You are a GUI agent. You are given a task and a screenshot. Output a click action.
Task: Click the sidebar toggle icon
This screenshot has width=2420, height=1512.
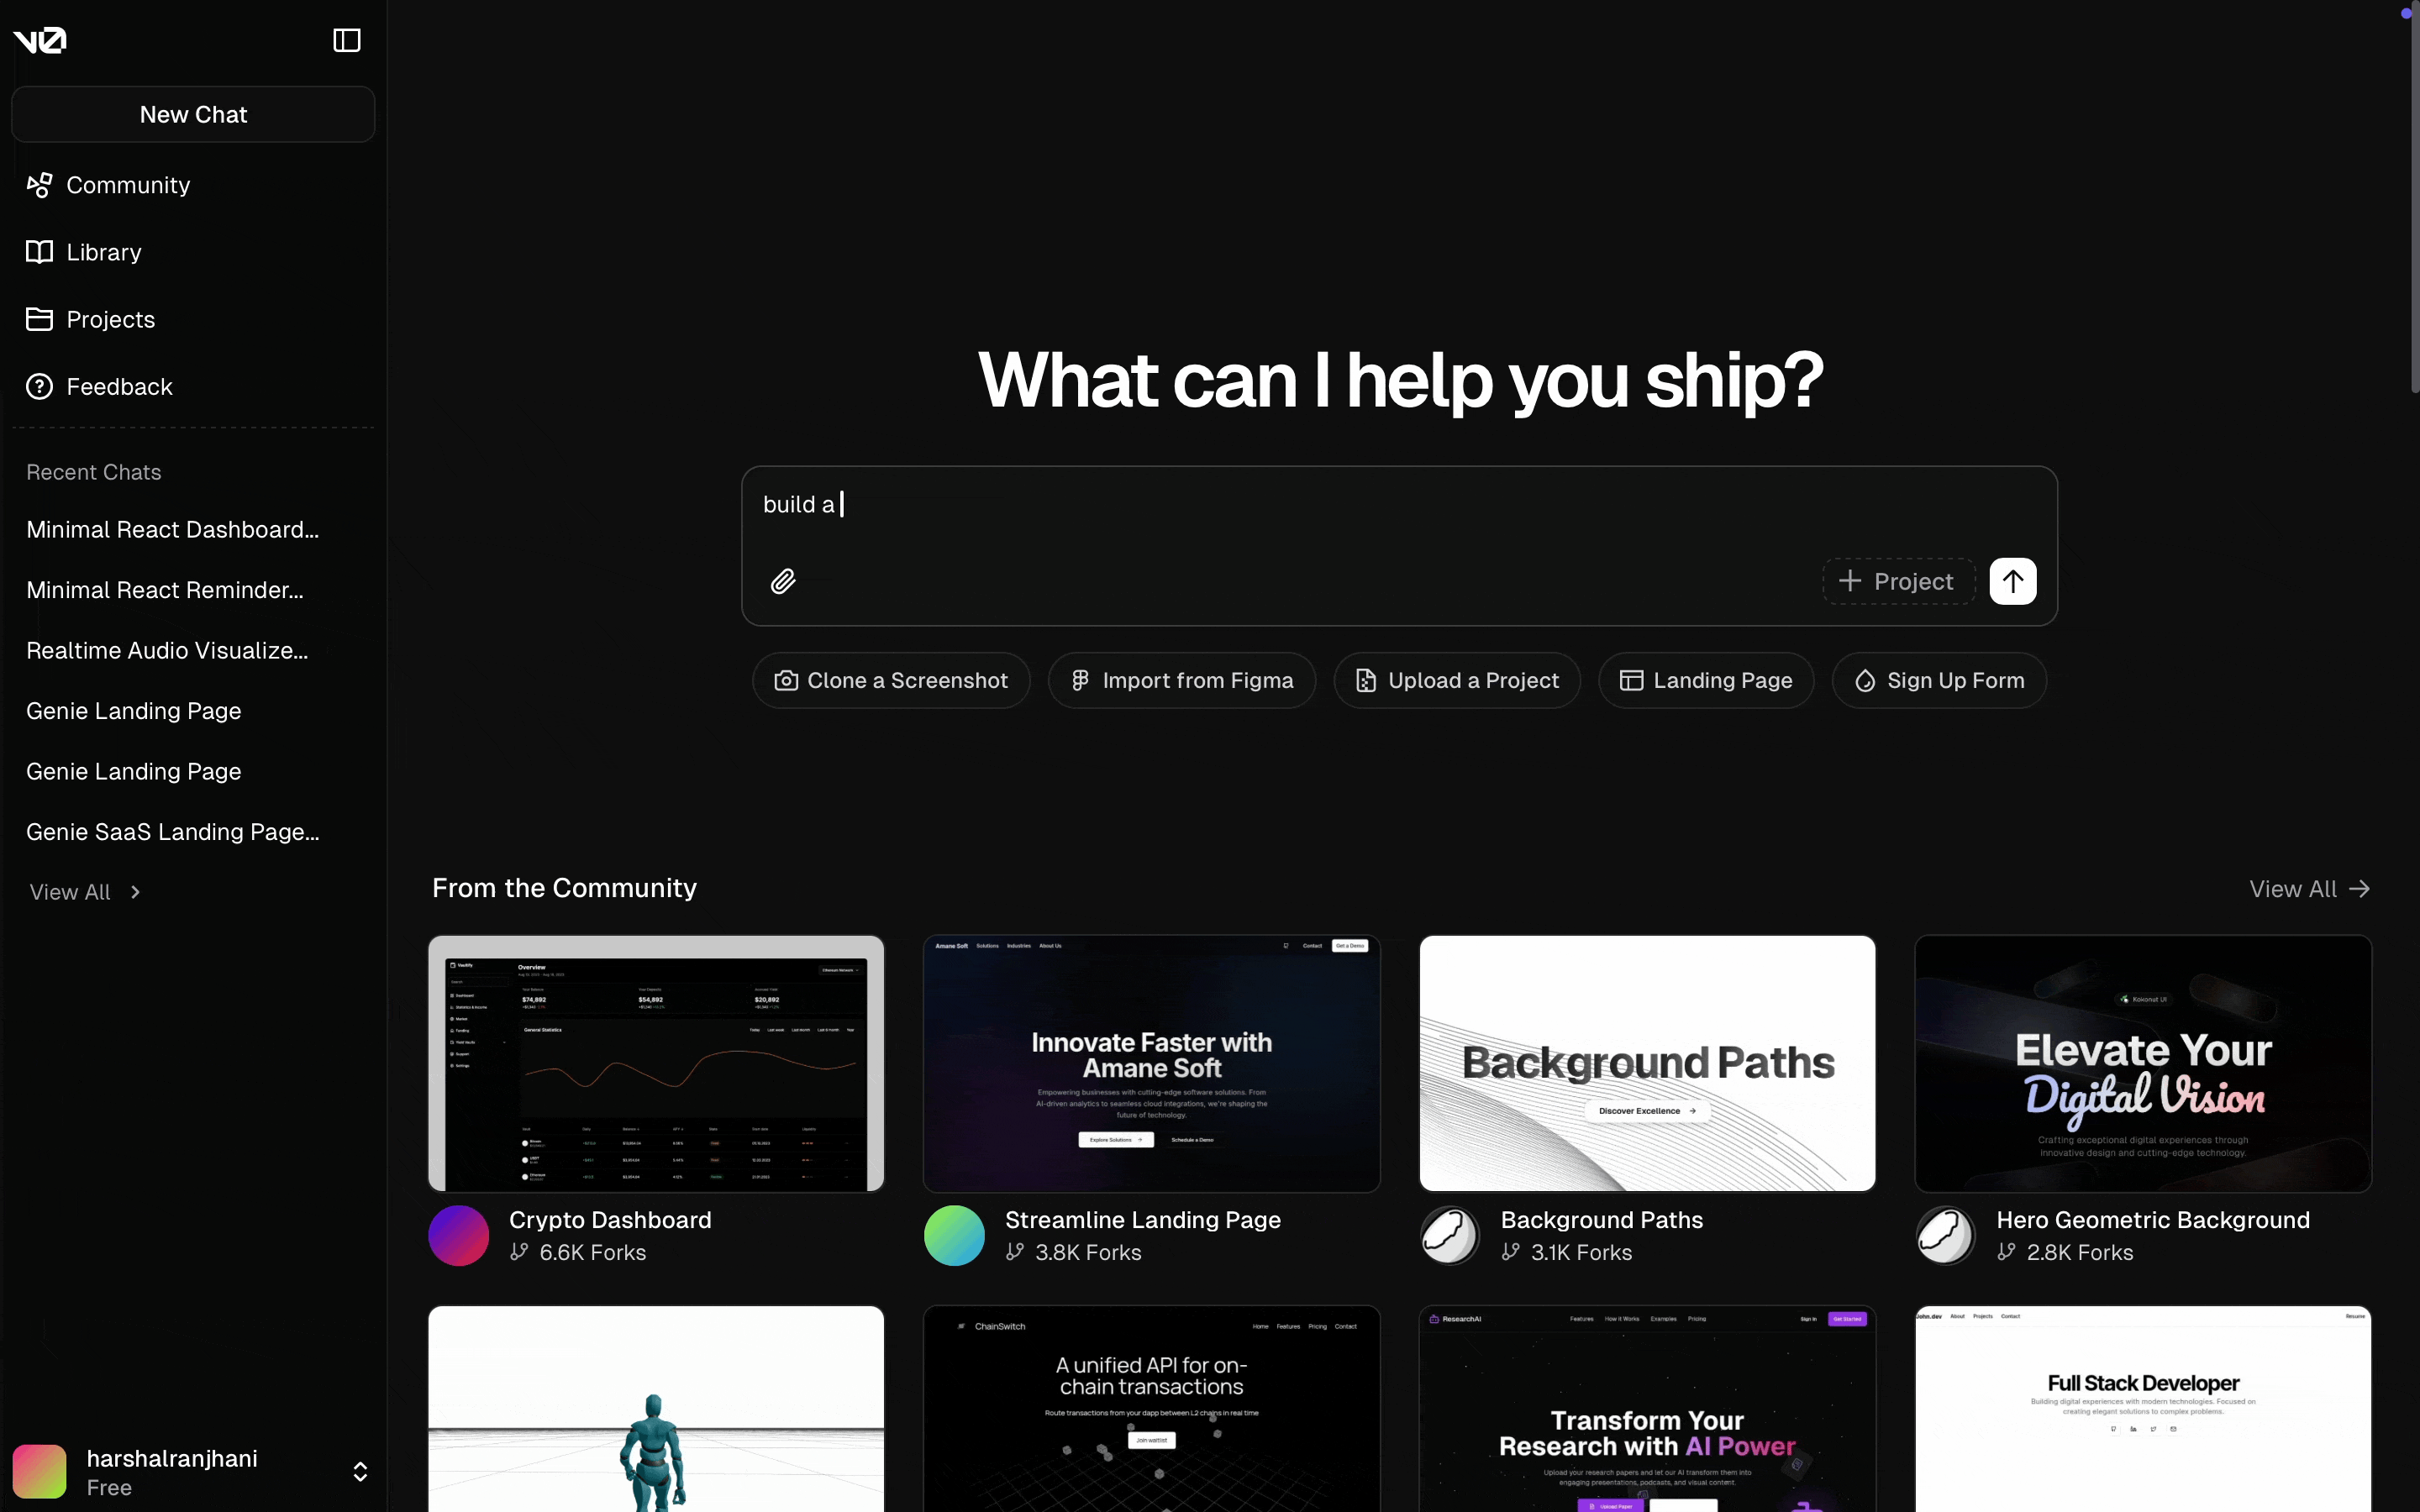click(345, 39)
